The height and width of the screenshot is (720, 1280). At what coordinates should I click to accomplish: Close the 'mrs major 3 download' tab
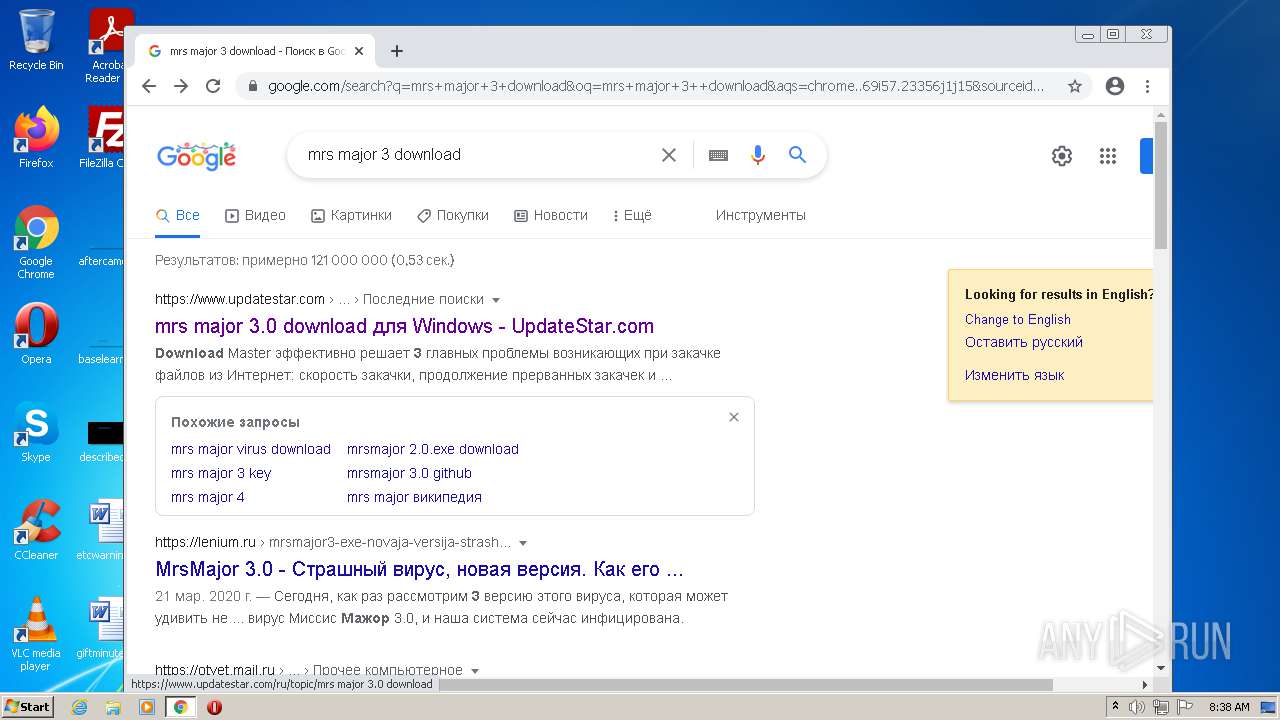coord(359,51)
